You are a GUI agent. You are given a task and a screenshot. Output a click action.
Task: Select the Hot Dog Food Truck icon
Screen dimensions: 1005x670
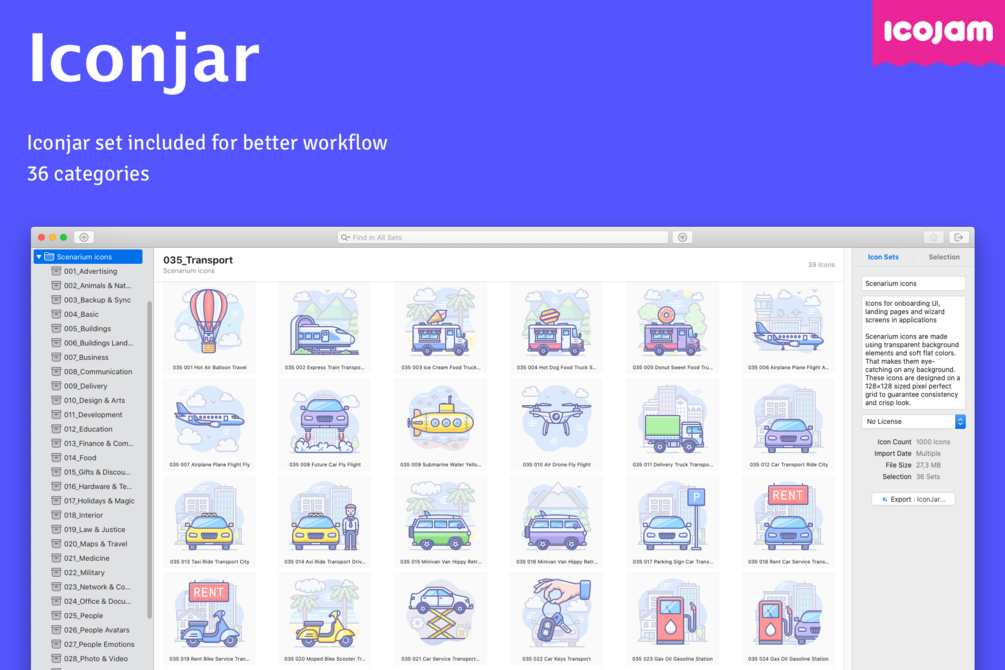[x=556, y=328]
